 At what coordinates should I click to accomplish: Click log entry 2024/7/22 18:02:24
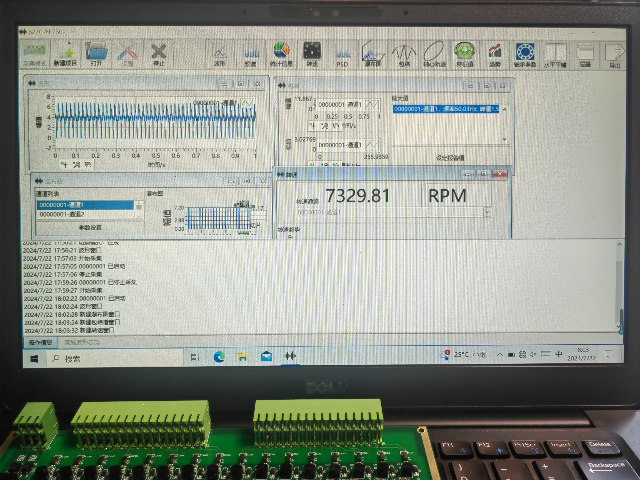coord(63,306)
